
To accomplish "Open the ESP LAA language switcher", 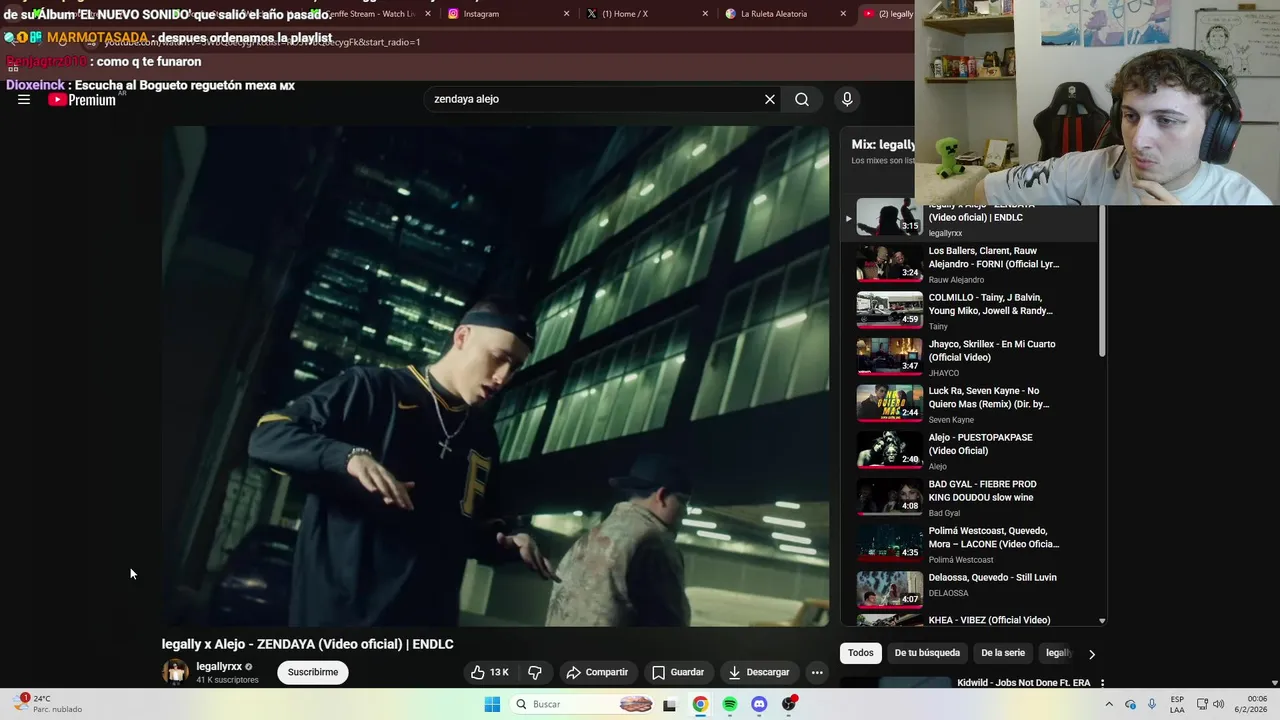I will (x=1177, y=704).
